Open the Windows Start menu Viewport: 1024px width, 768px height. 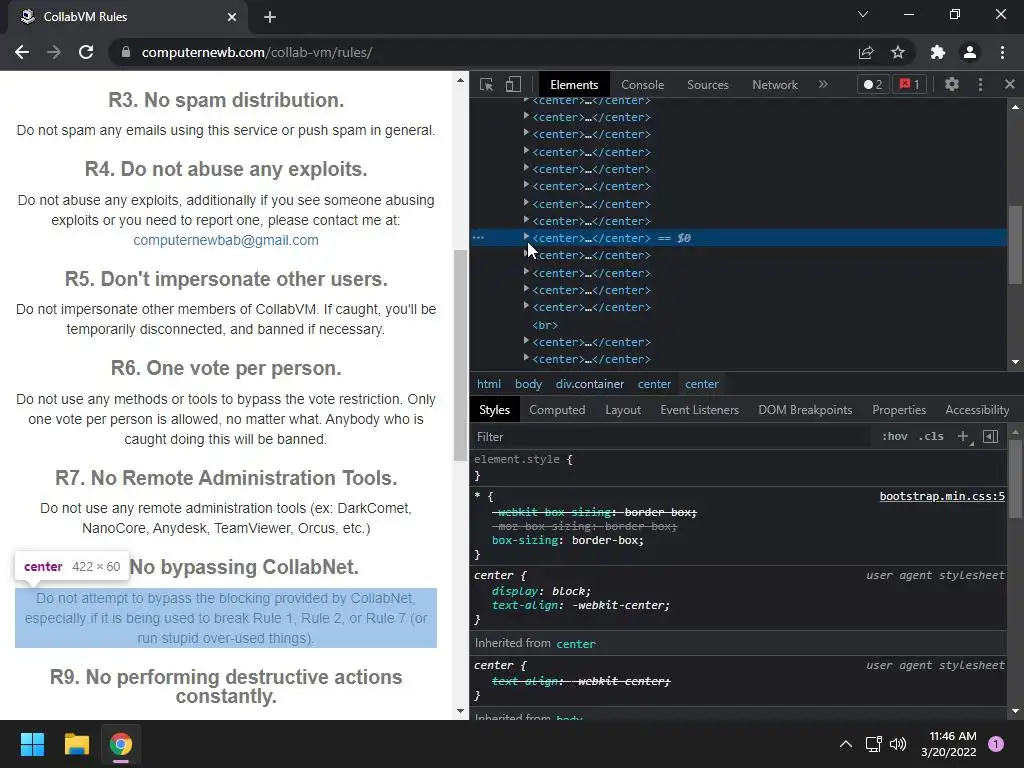tap(32, 744)
